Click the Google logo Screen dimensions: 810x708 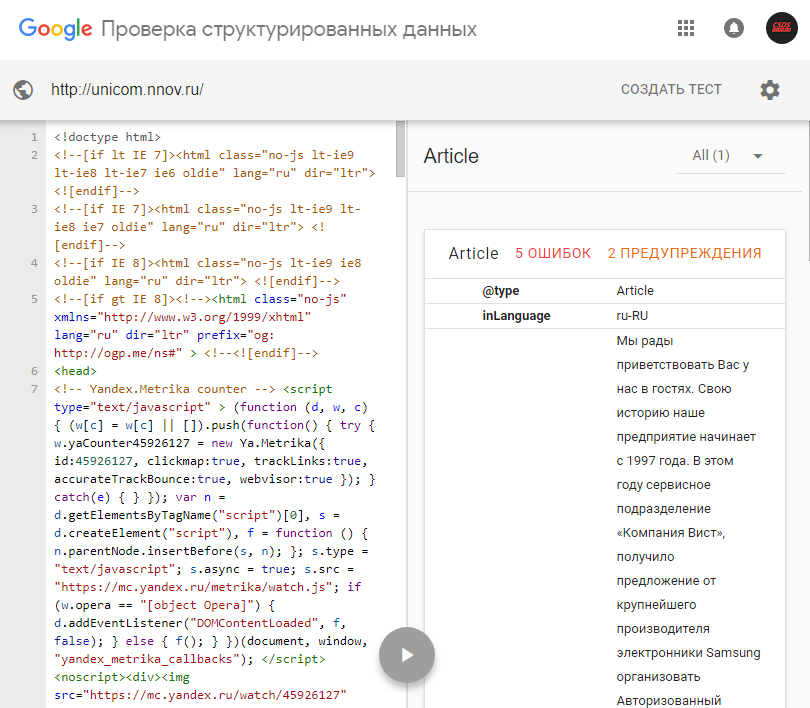56,28
